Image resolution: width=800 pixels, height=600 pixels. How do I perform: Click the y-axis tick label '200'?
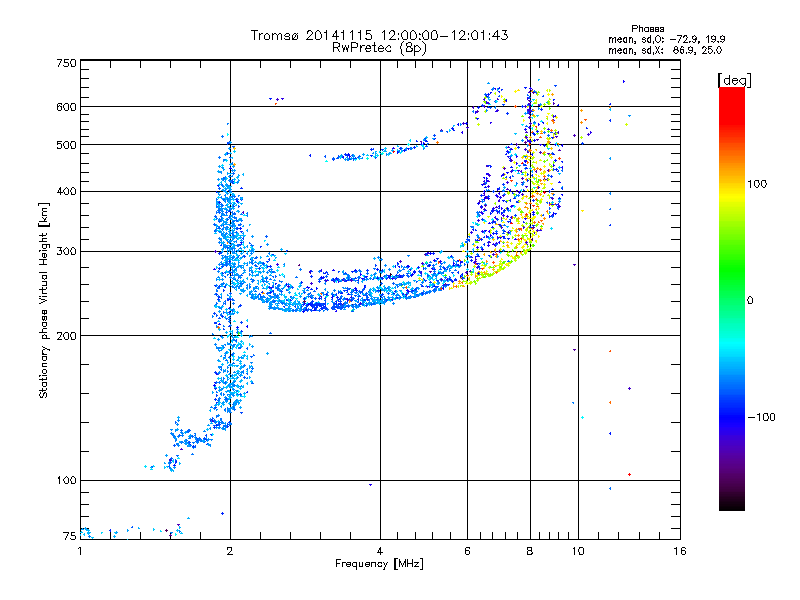point(66,336)
